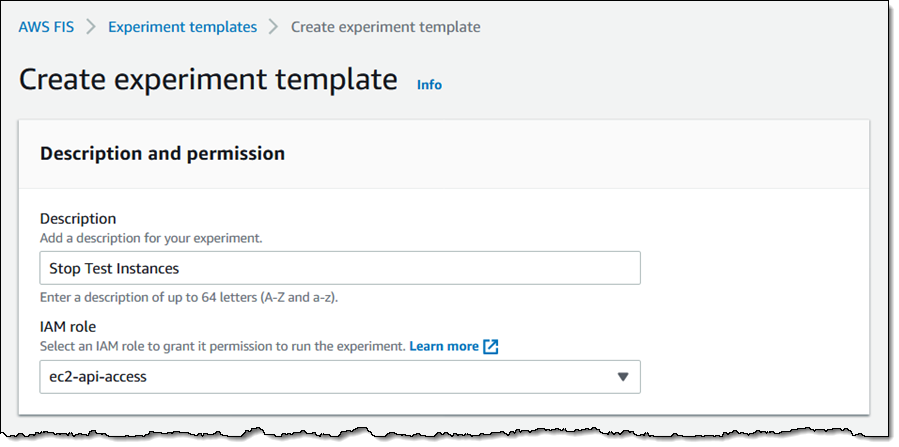Open the AWS FIS breadcrumb link
The image size is (899, 447).
tap(46, 27)
